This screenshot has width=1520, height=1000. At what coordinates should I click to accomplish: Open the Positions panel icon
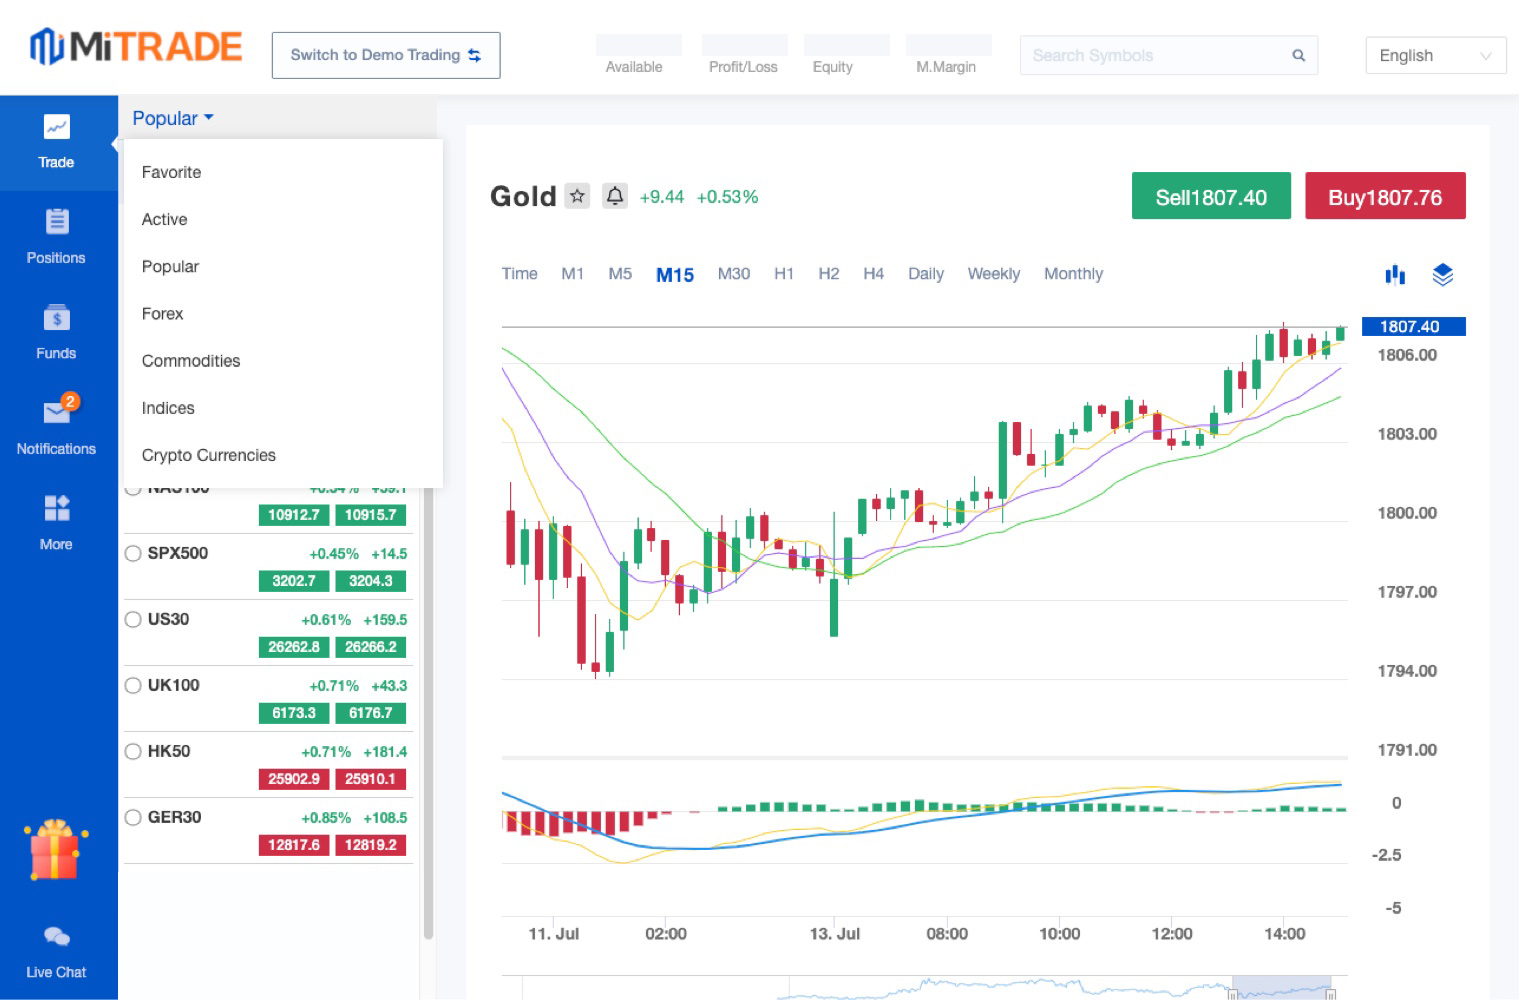(x=57, y=222)
